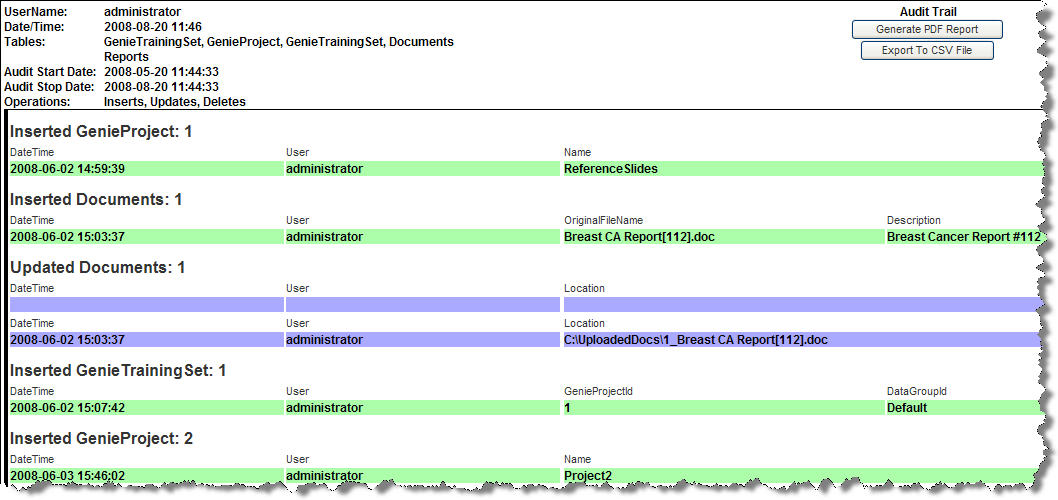The width and height of the screenshot is (1058, 500).
Task: Click the Generate PDF Report button
Action: [x=926, y=29]
